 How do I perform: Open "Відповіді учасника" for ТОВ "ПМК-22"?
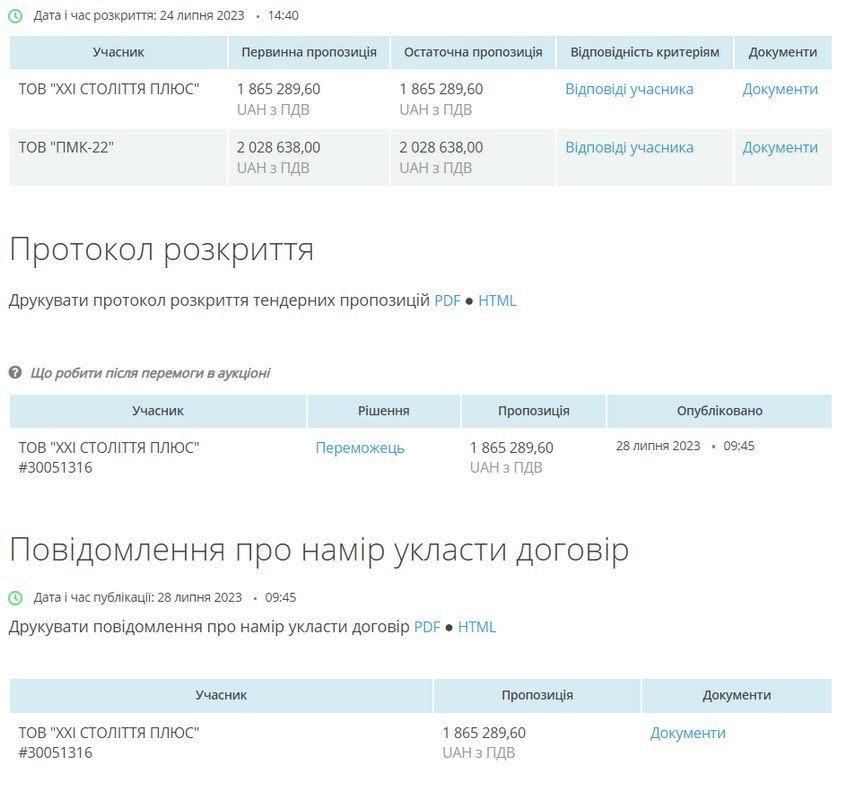pos(631,147)
